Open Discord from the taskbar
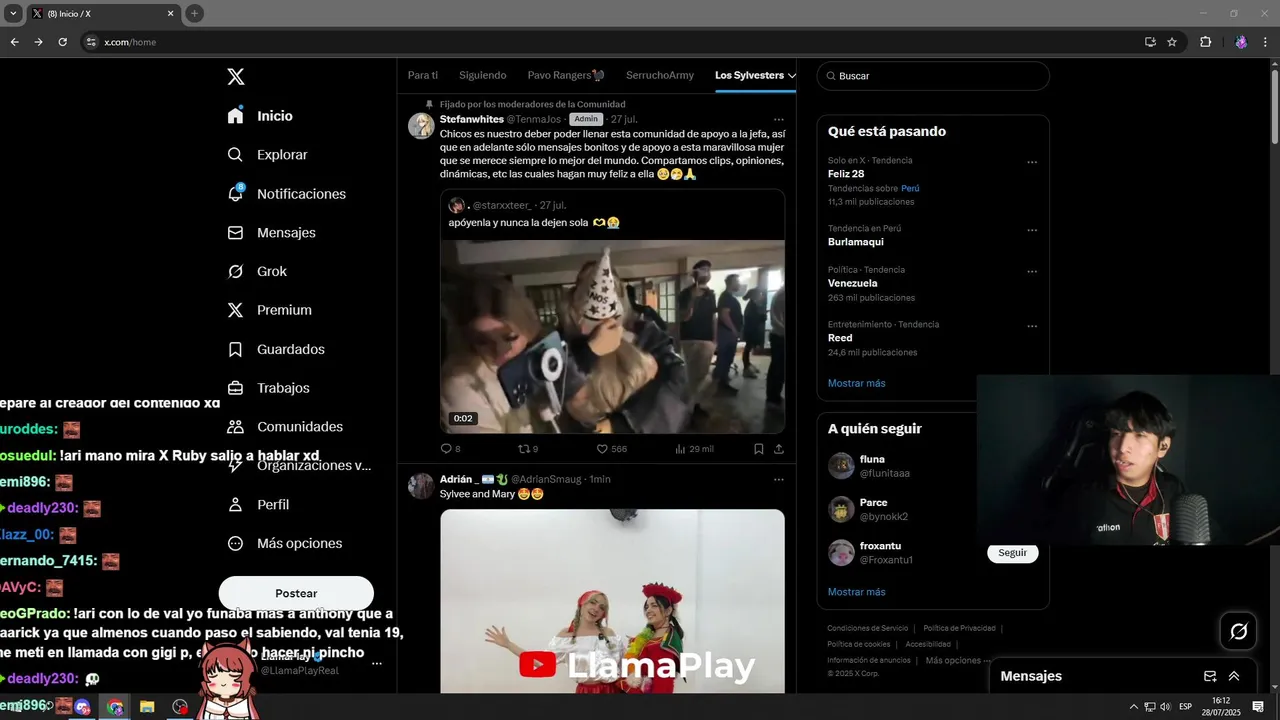1280x720 pixels. 83,707
